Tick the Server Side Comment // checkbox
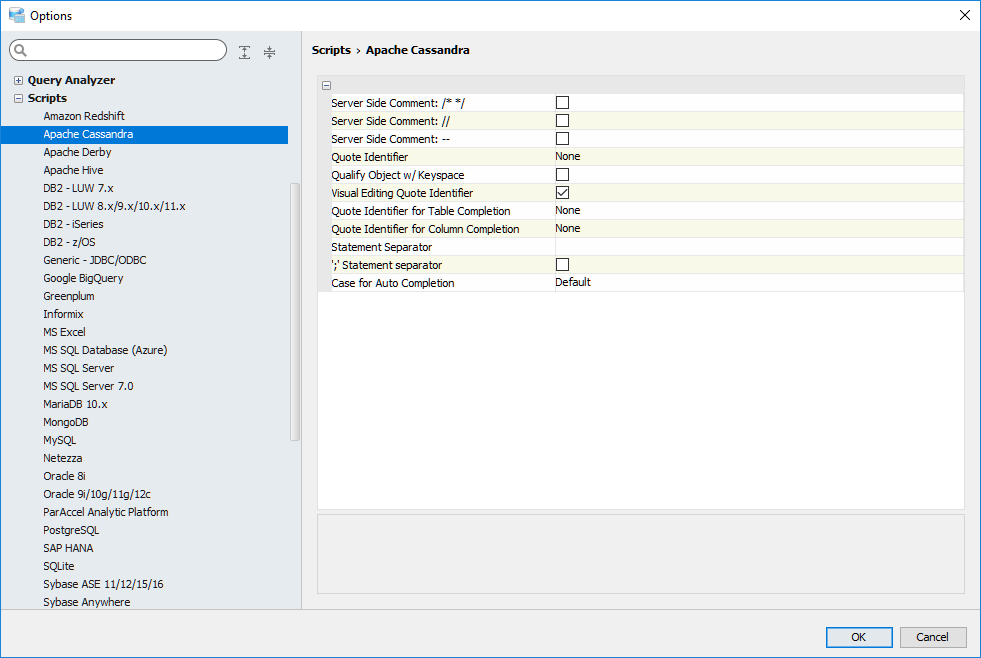 click(562, 120)
